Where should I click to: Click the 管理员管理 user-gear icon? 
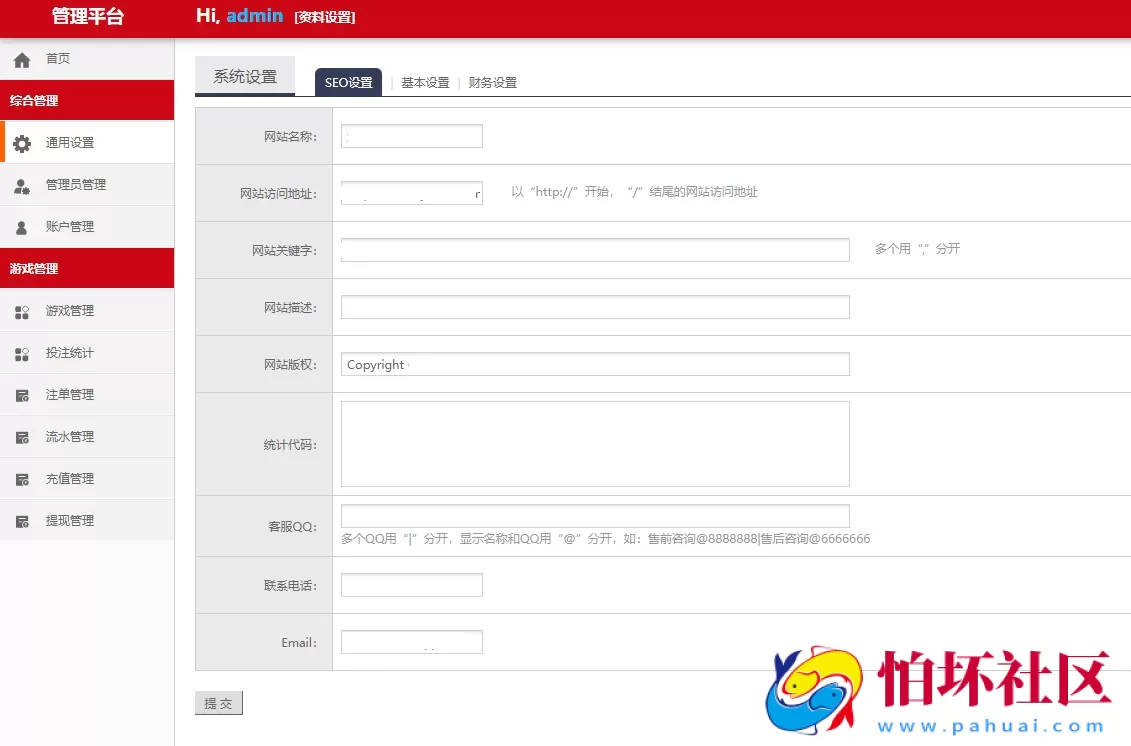(x=22, y=186)
